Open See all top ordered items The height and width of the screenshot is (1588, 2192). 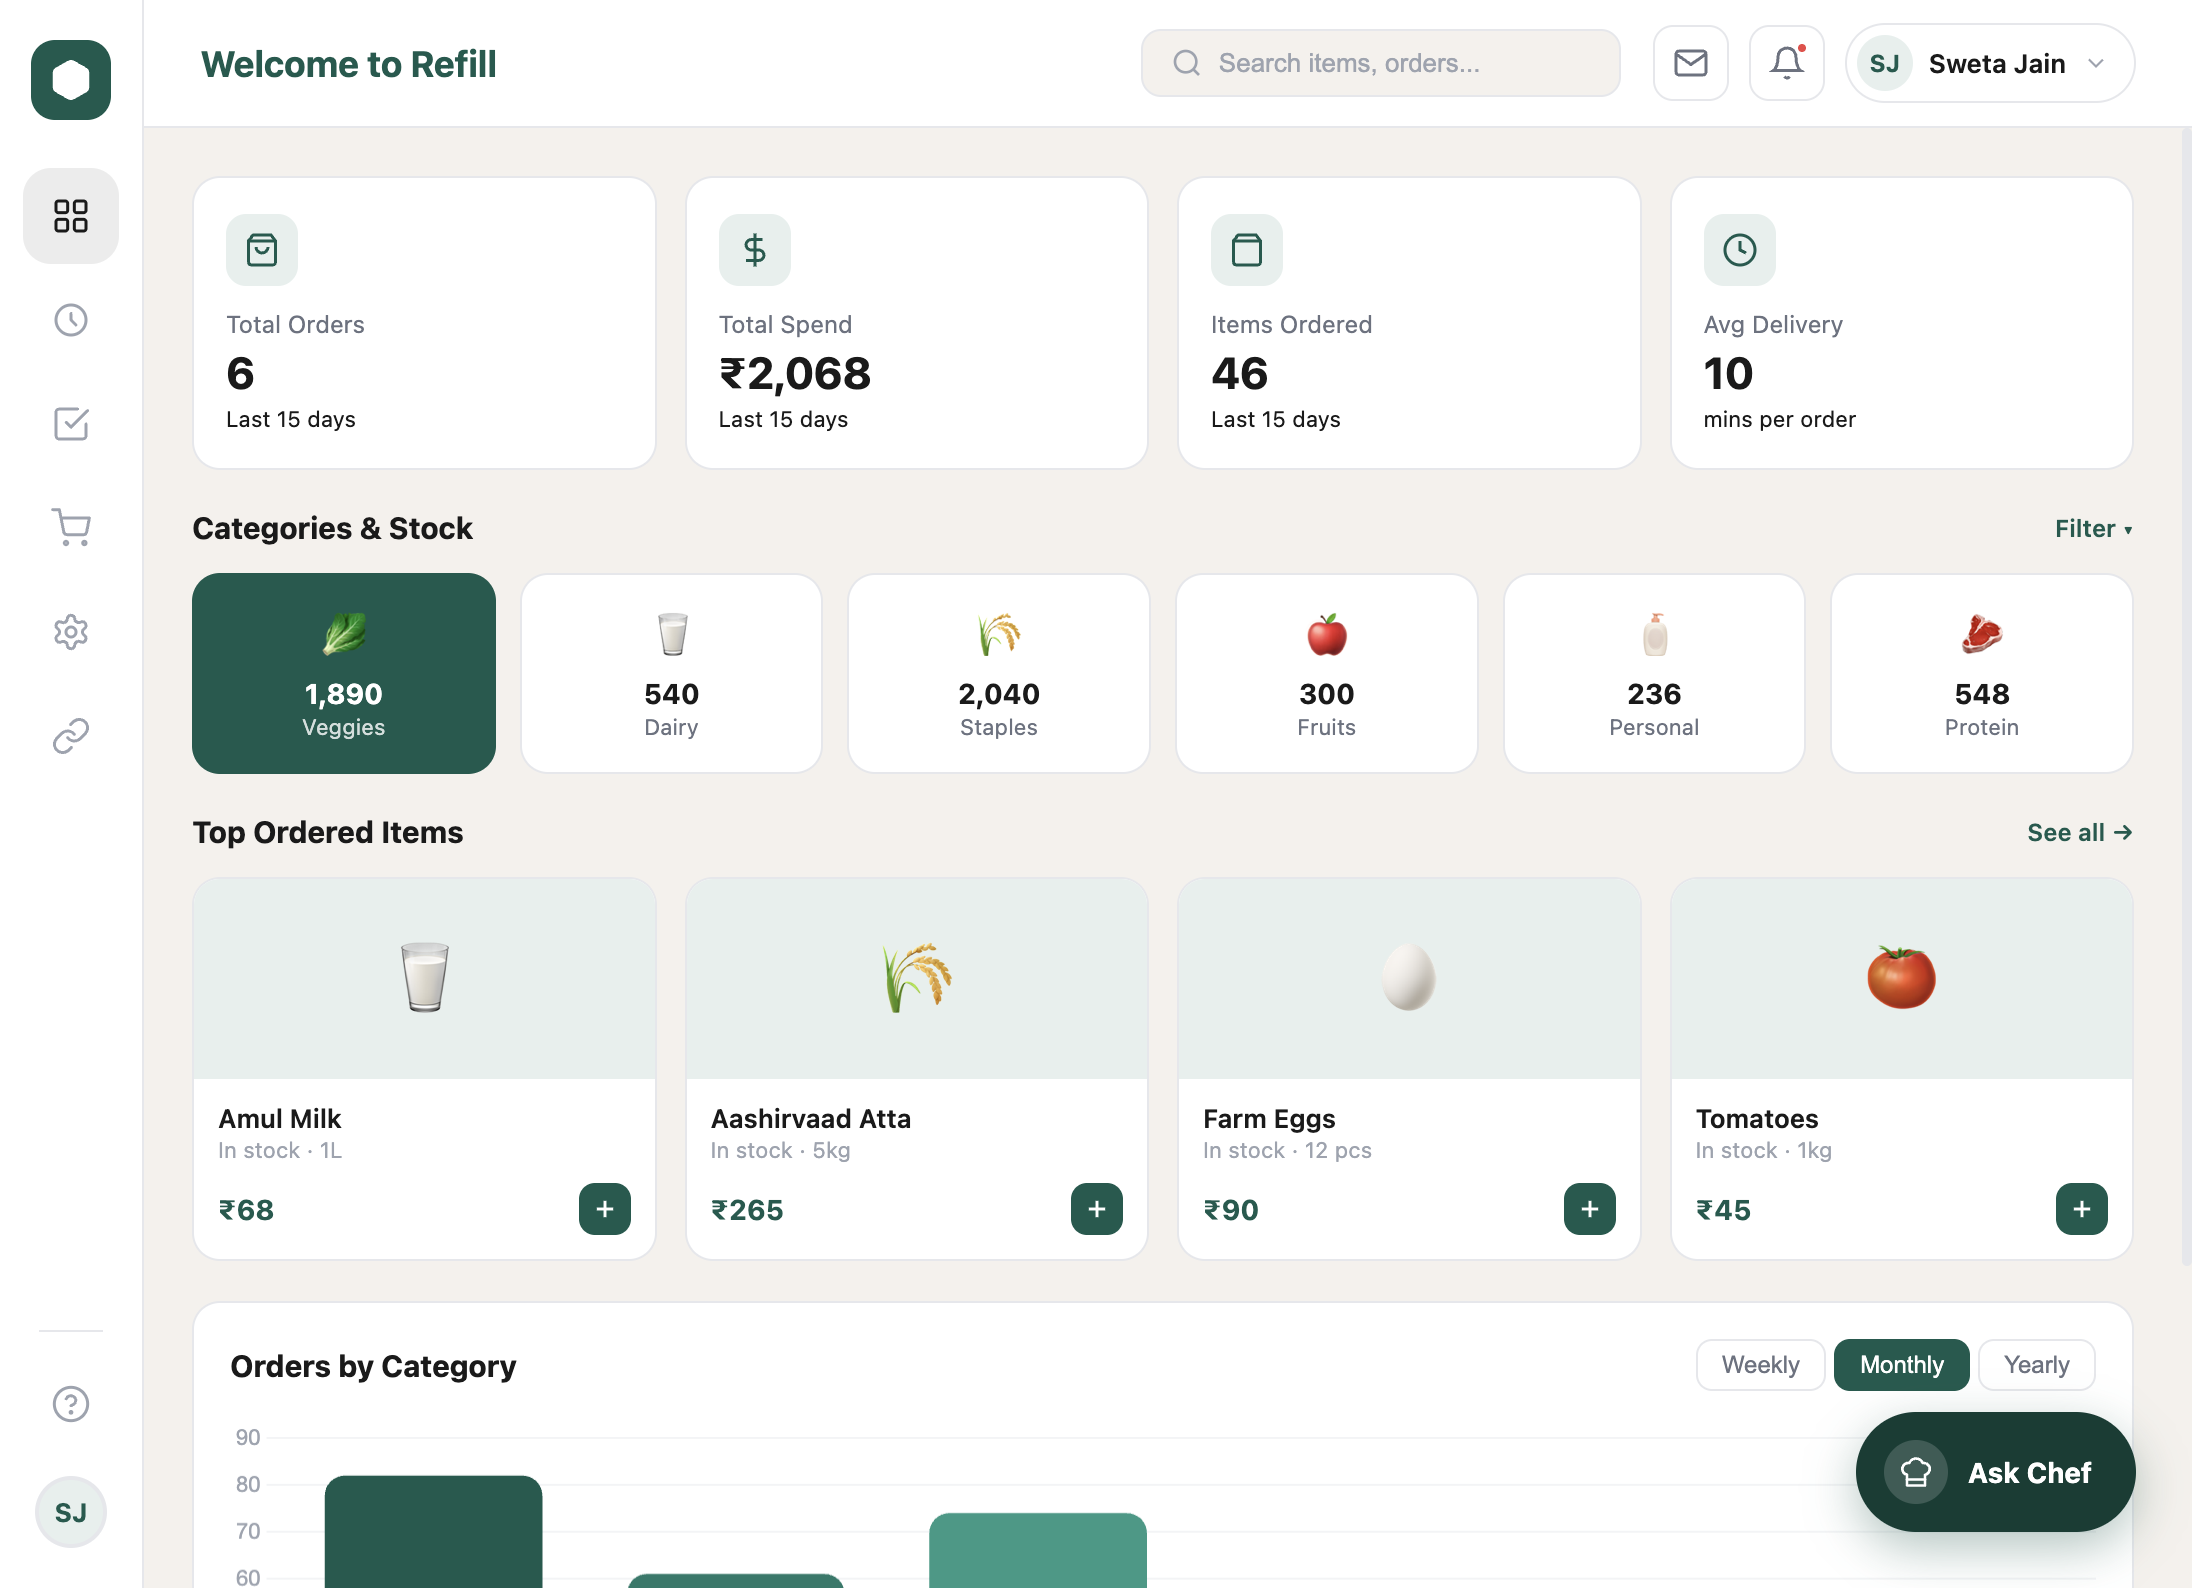pyautogui.click(x=2080, y=833)
